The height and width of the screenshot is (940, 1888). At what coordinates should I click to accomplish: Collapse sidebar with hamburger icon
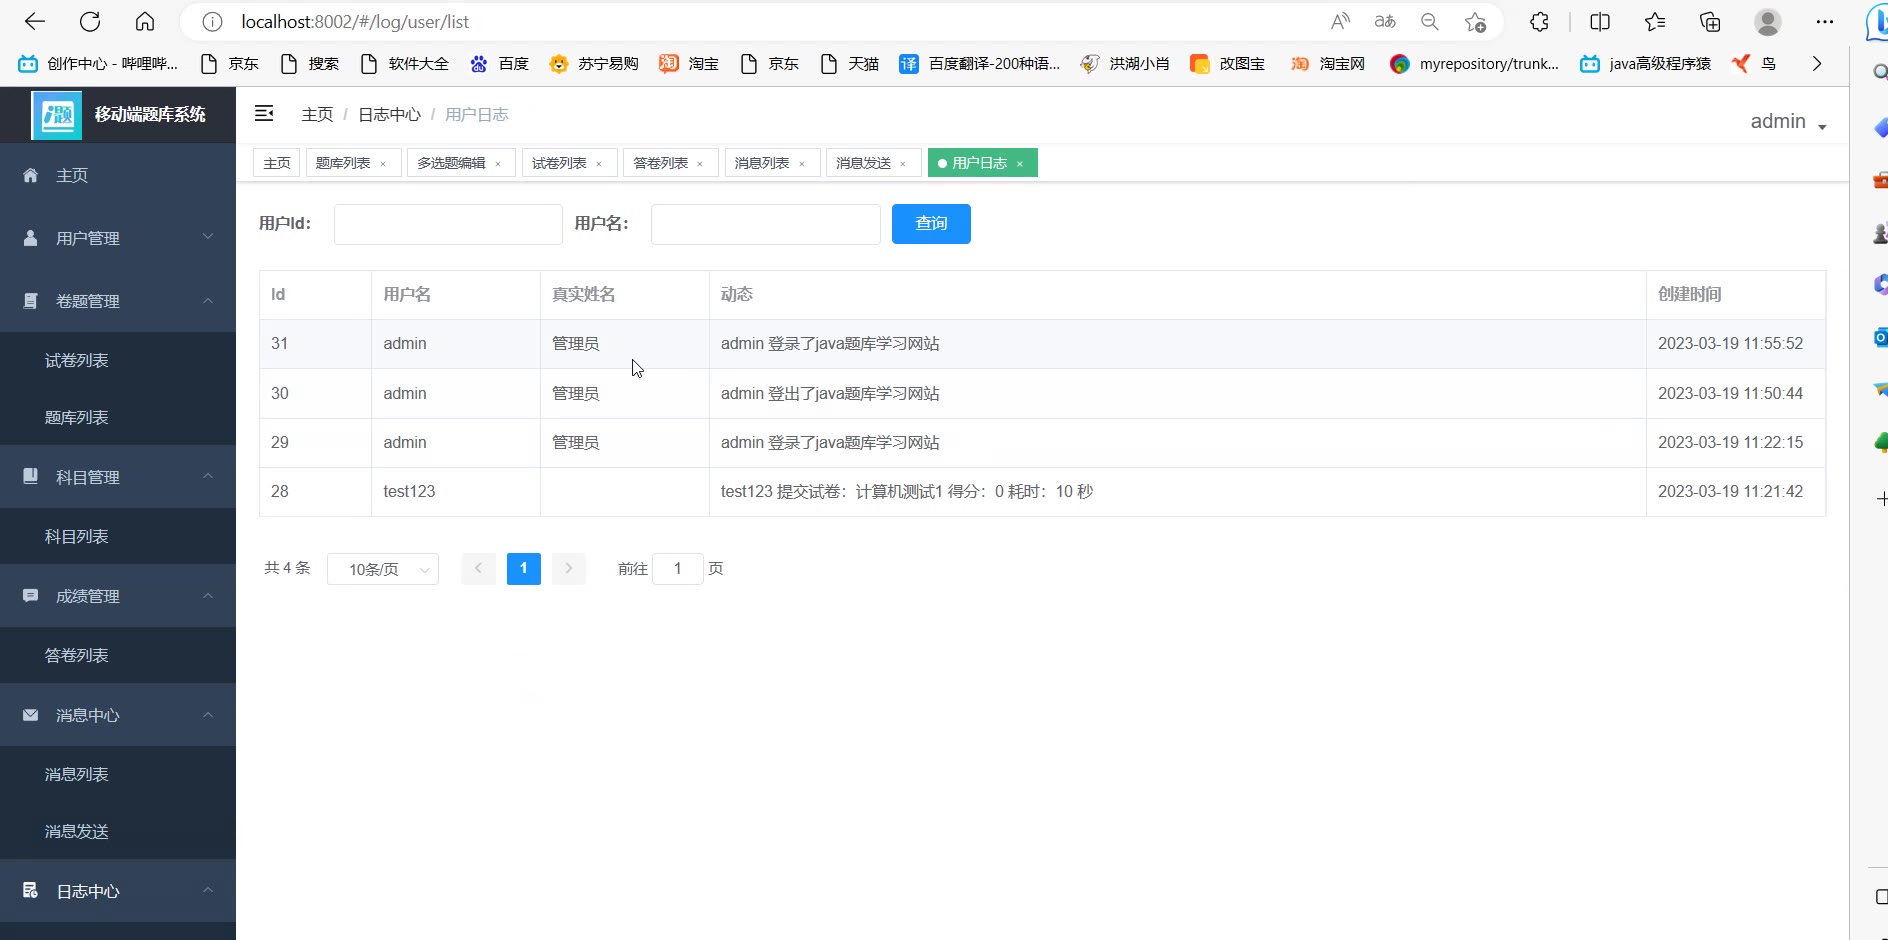[x=264, y=114]
